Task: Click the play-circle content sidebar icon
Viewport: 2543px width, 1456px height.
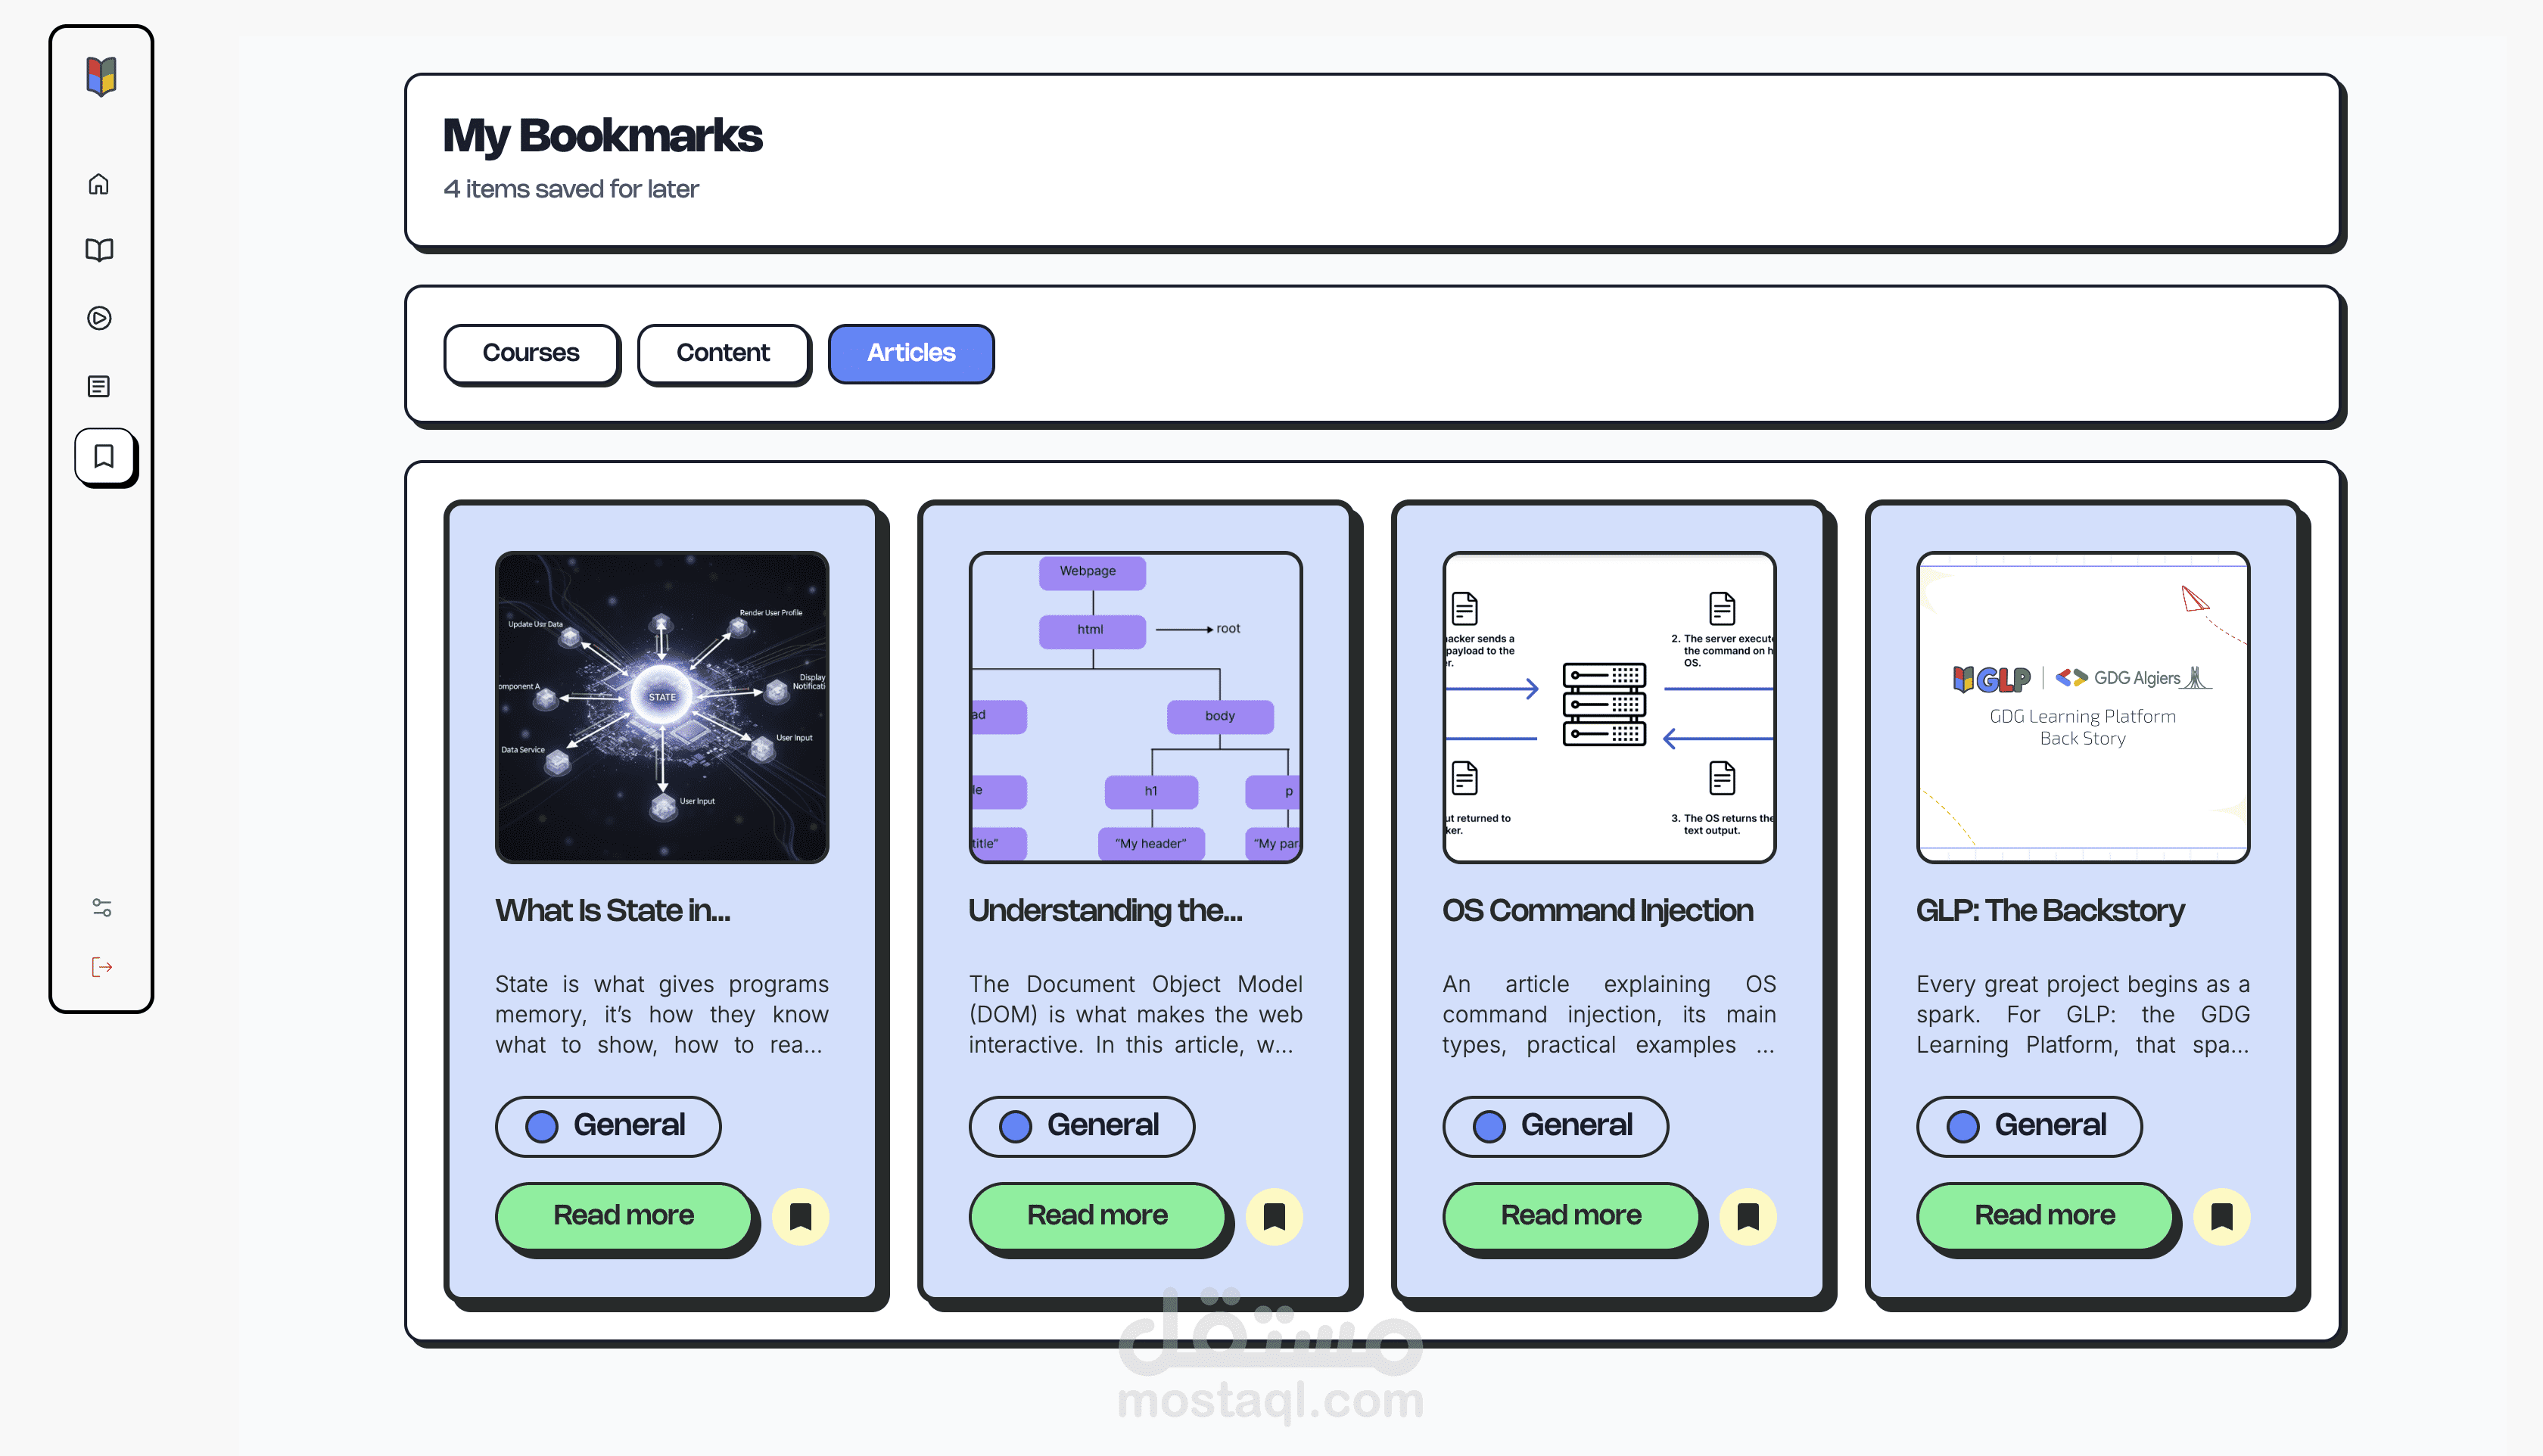Action: [99, 318]
